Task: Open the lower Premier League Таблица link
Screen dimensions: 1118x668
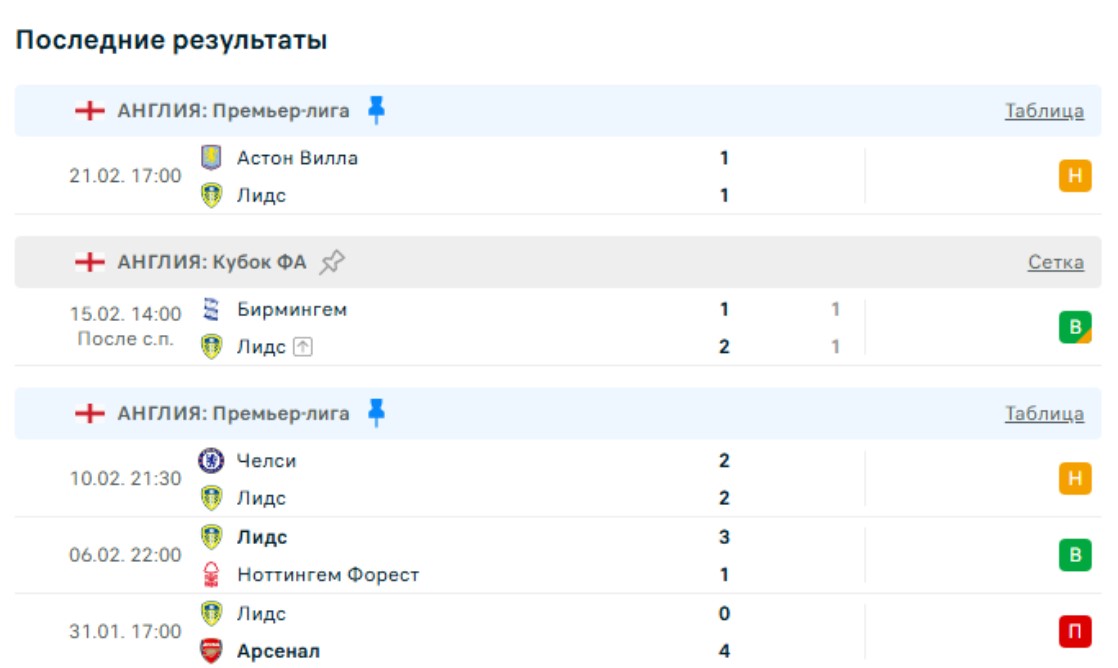Action: (x=1044, y=414)
